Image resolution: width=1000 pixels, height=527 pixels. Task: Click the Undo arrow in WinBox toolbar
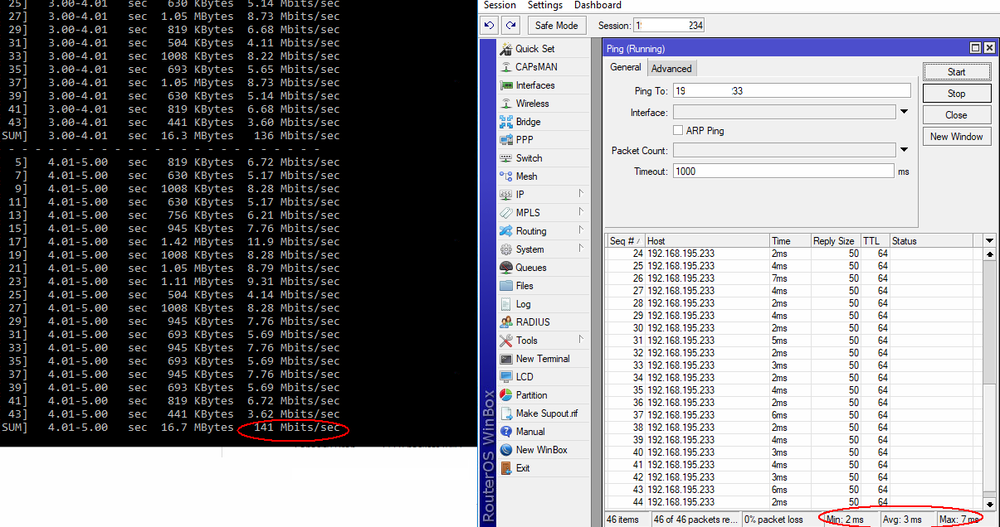489,26
